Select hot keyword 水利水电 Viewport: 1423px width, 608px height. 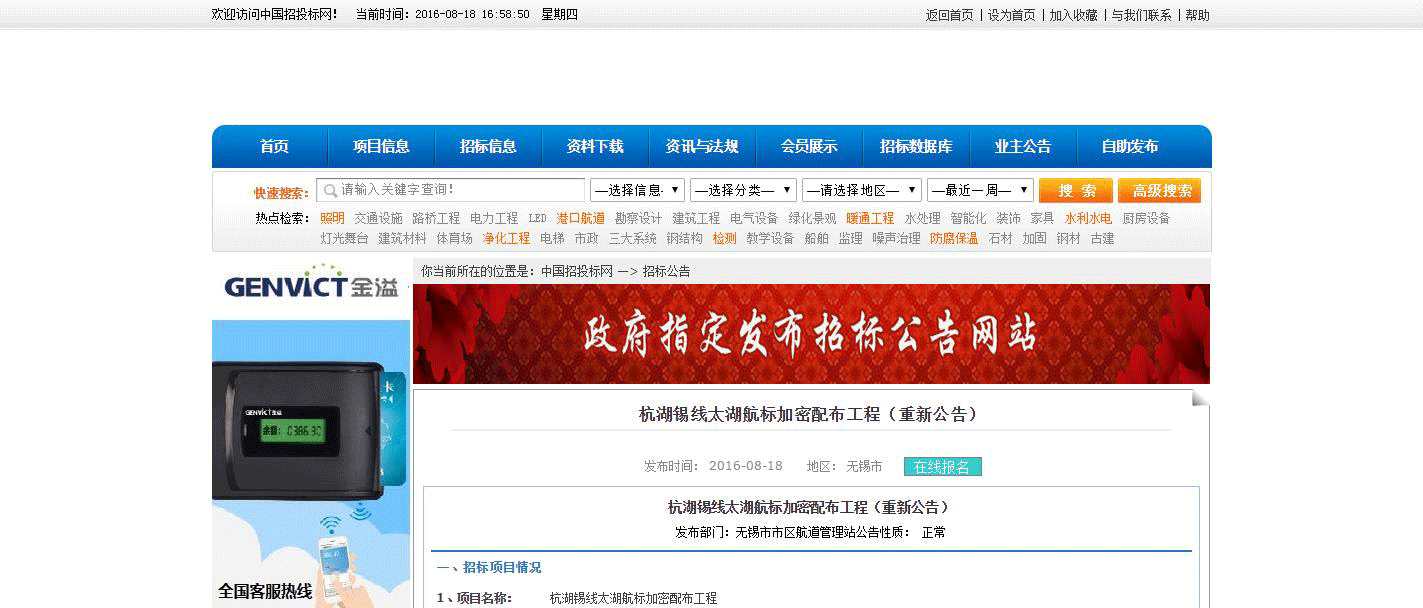coord(1088,218)
